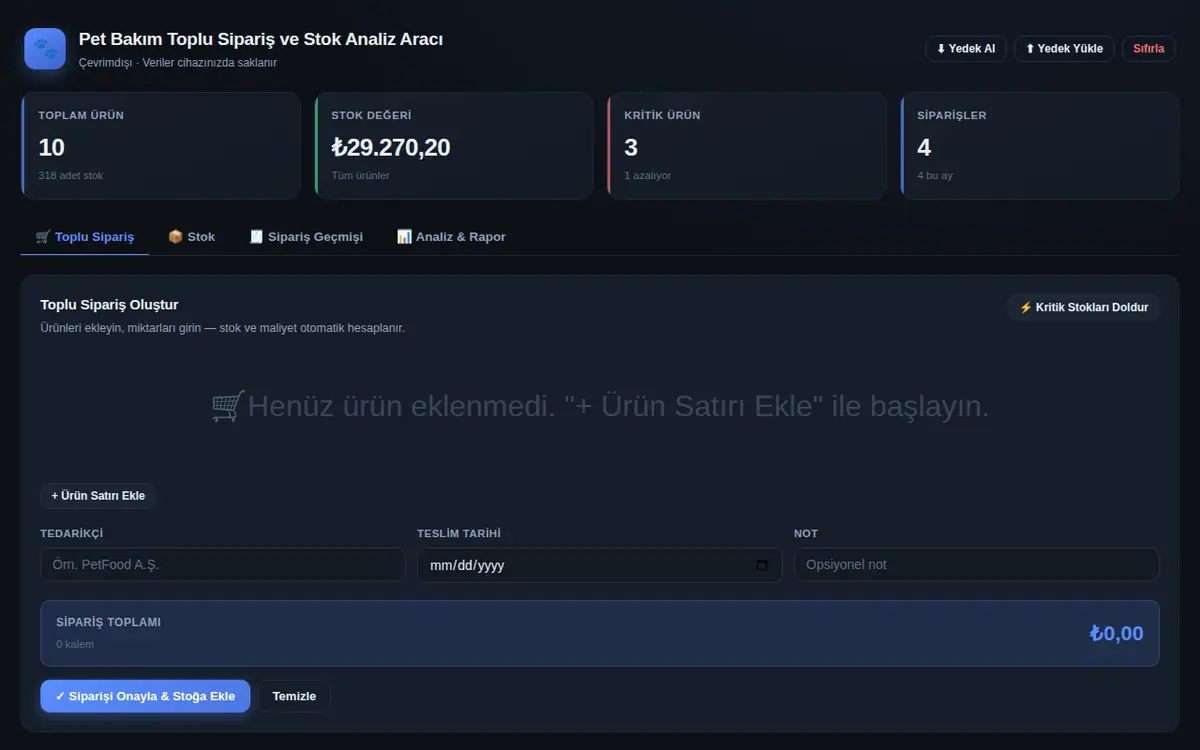
Task: Click the 'Henüz ürün eklenmedi' empty message
Action: click(600, 406)
